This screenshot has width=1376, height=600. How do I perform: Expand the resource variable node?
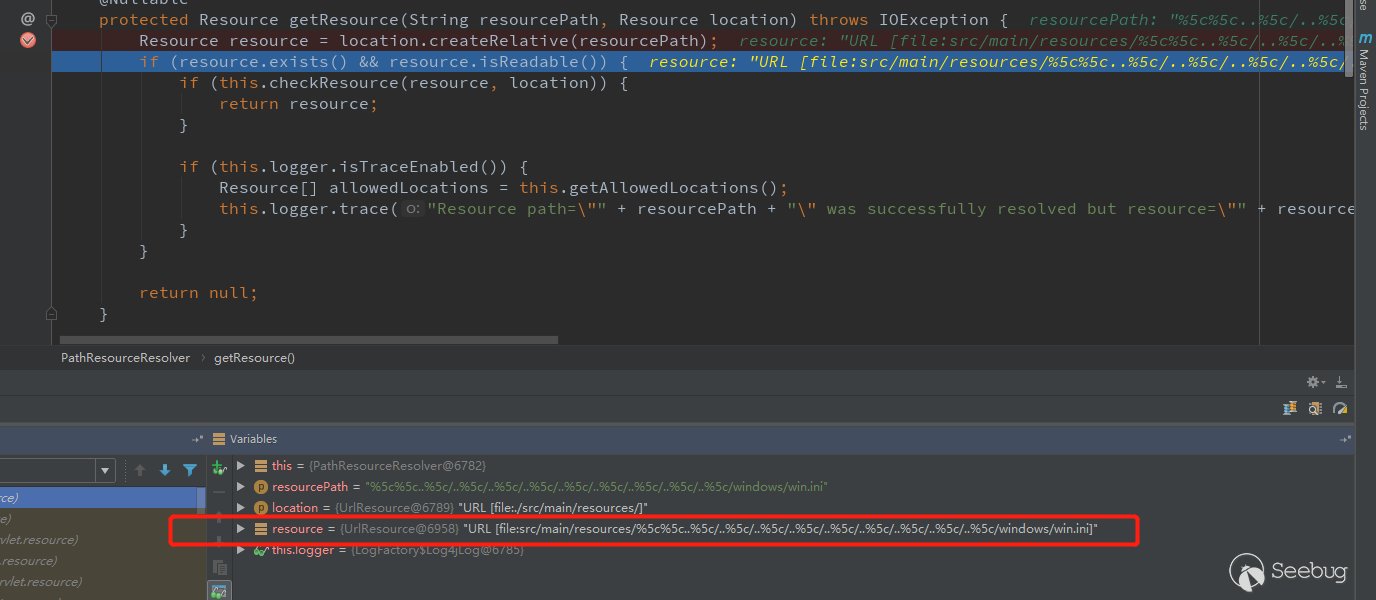coord(240,529)
